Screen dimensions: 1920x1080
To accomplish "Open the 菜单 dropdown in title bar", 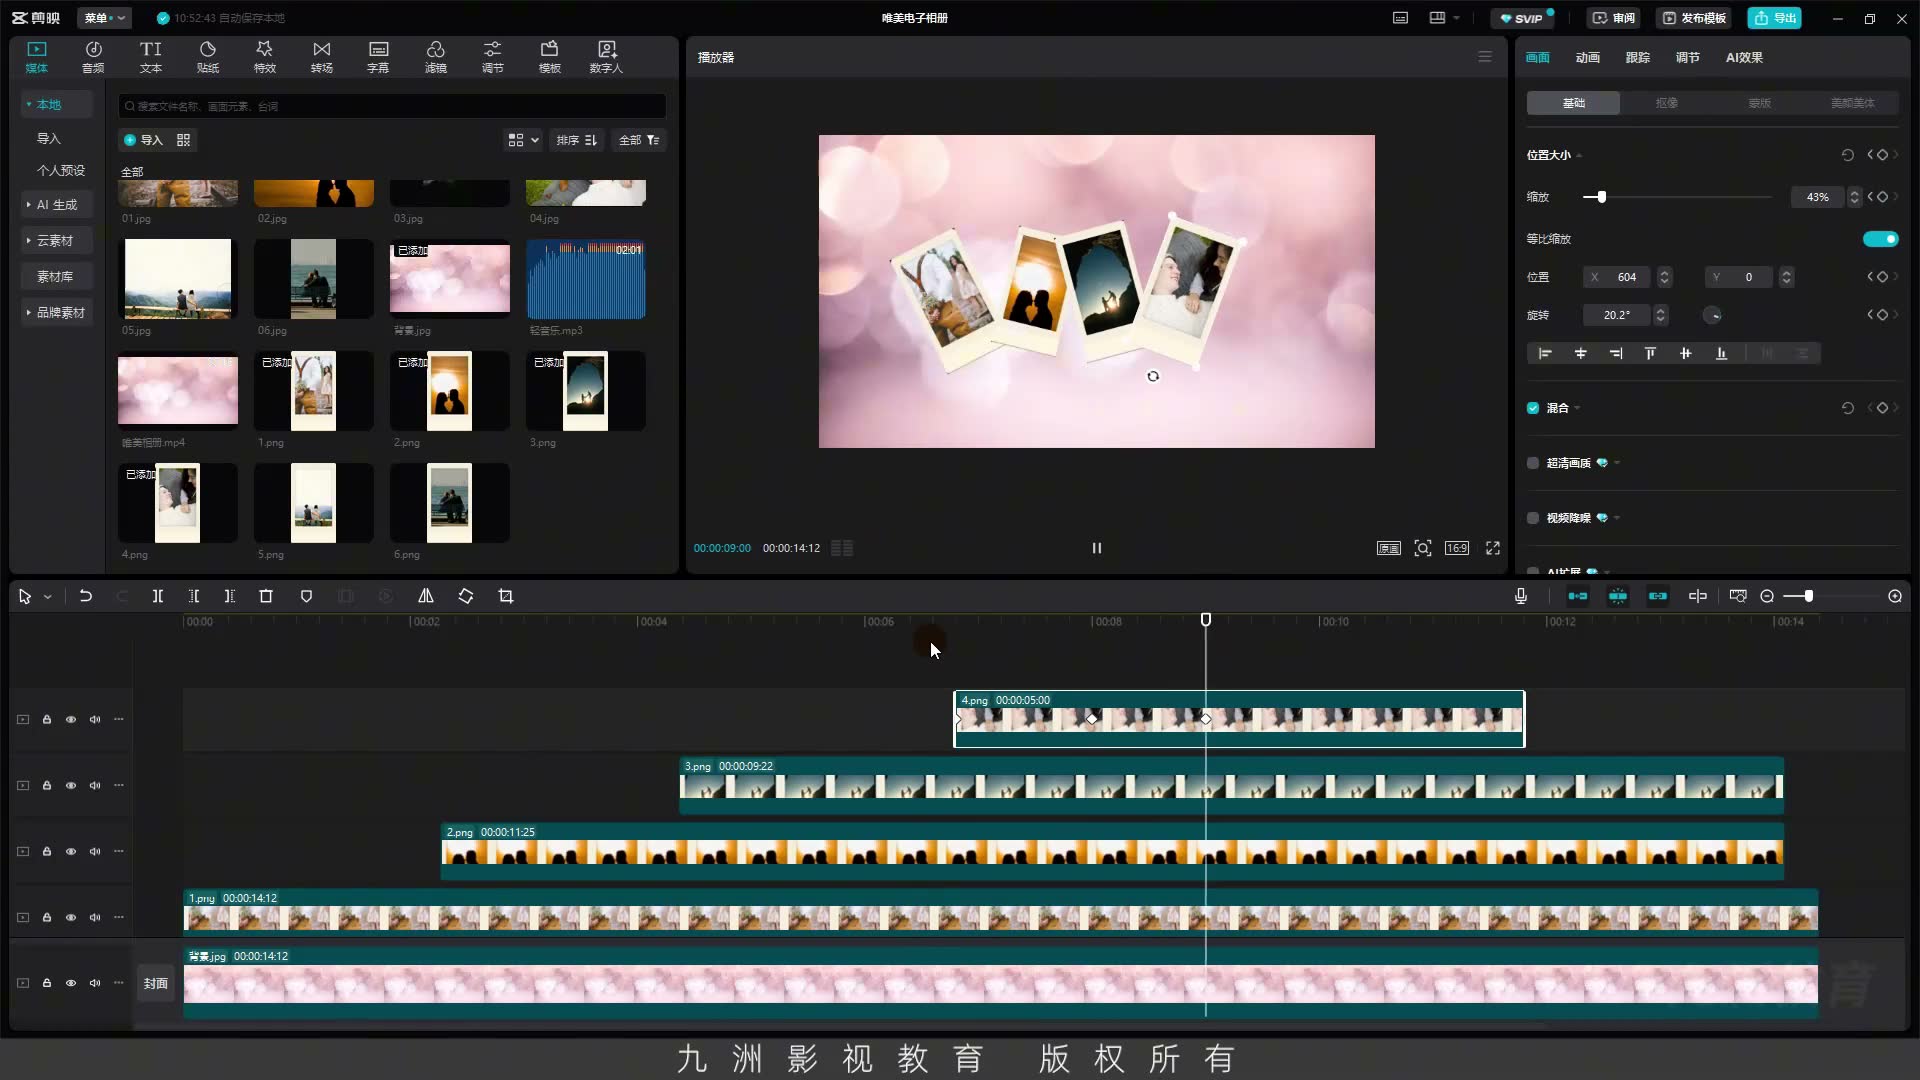I will point(105,18).
